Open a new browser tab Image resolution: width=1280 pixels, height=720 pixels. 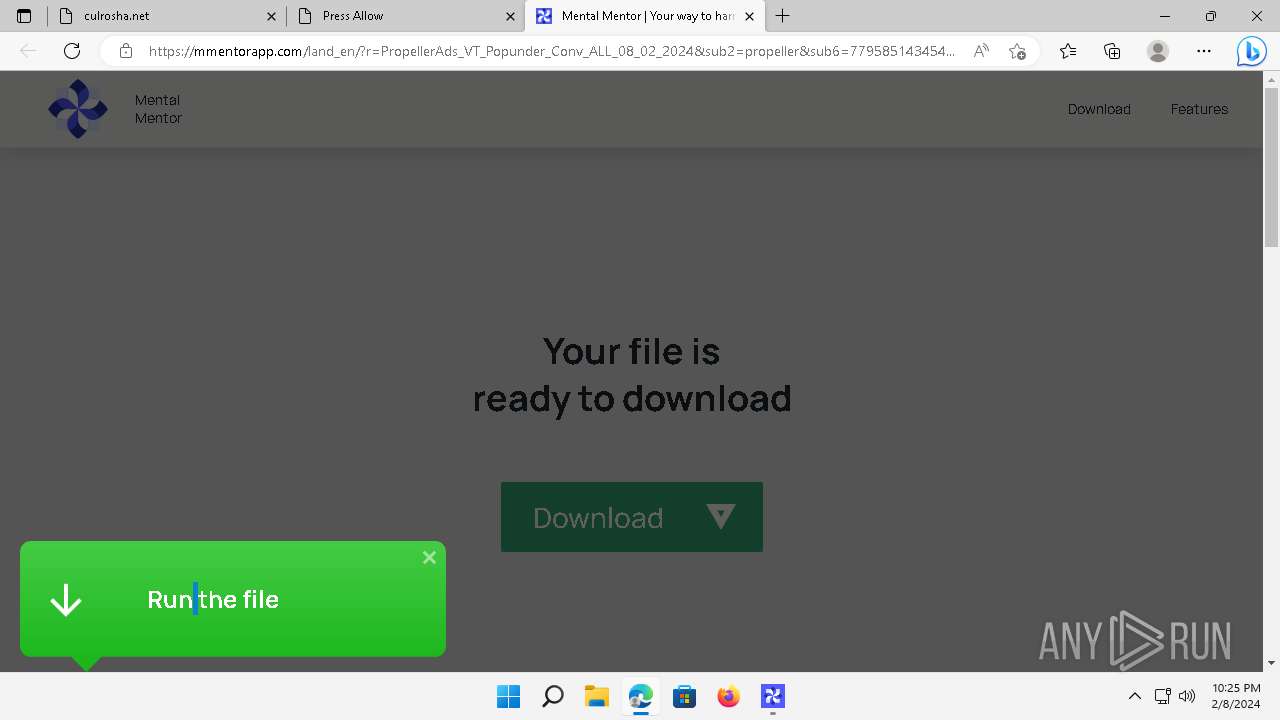click(x=783, y=16)
